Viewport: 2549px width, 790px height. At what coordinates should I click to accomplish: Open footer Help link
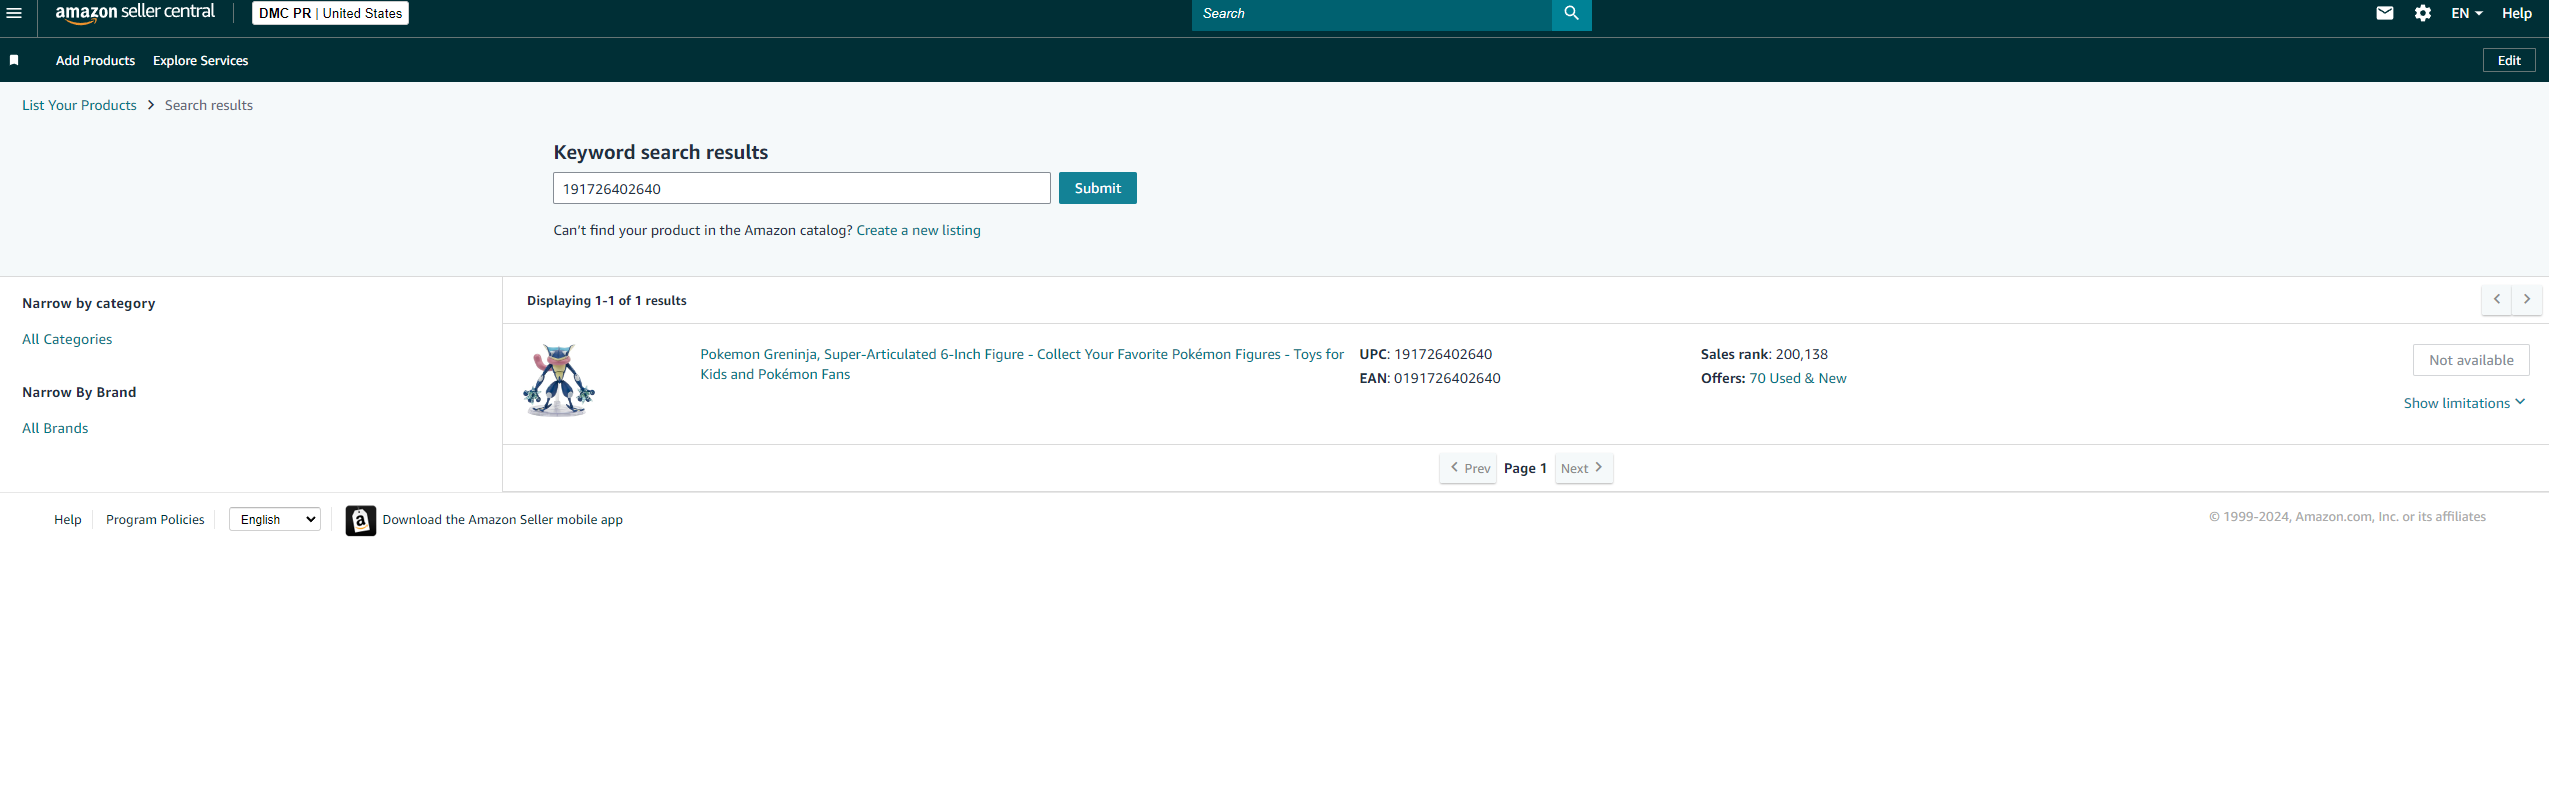[68, 519]
